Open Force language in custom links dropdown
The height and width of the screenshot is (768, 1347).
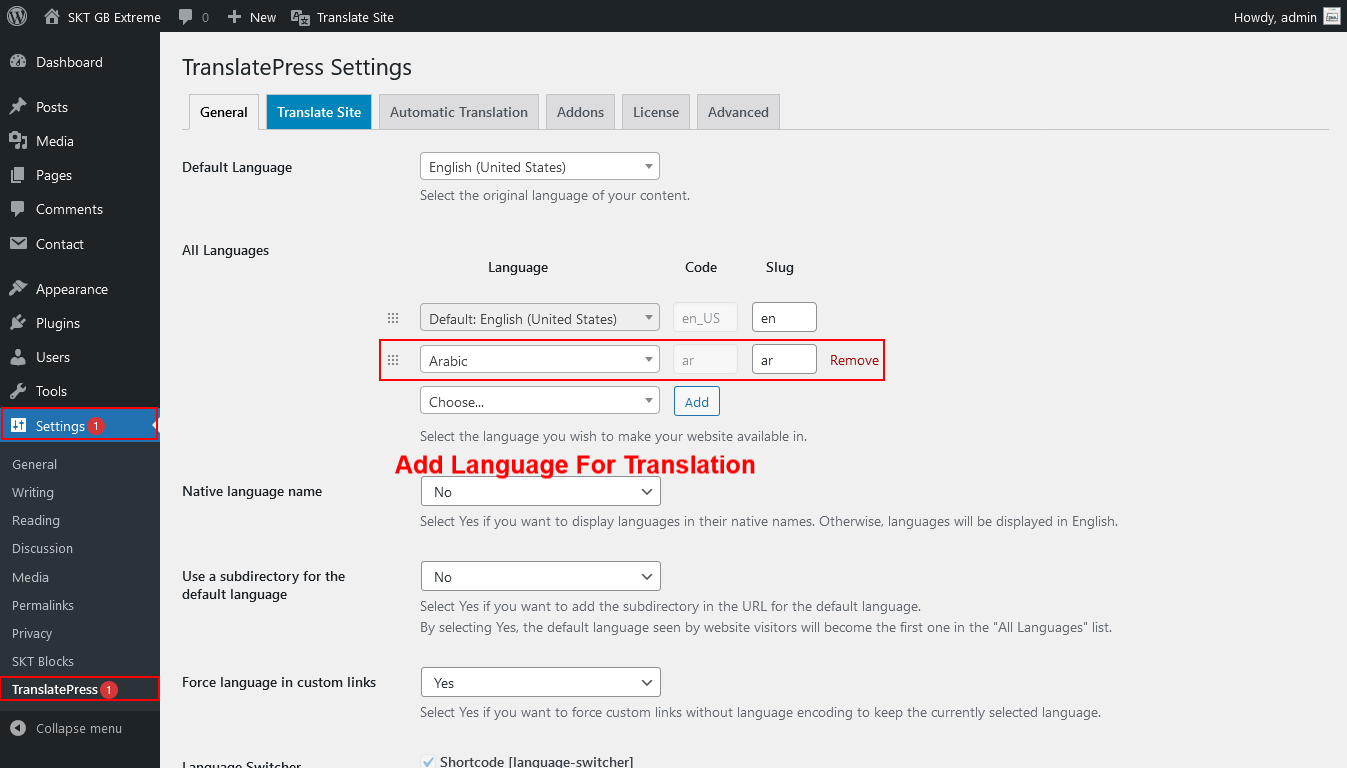coord(541,682)
